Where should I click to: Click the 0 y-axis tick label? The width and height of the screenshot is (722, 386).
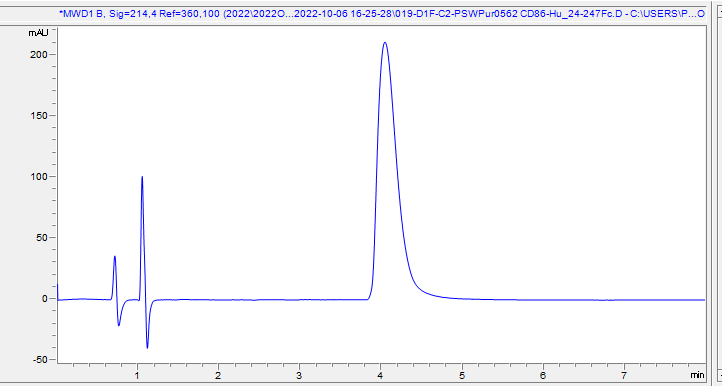point(45,298)
